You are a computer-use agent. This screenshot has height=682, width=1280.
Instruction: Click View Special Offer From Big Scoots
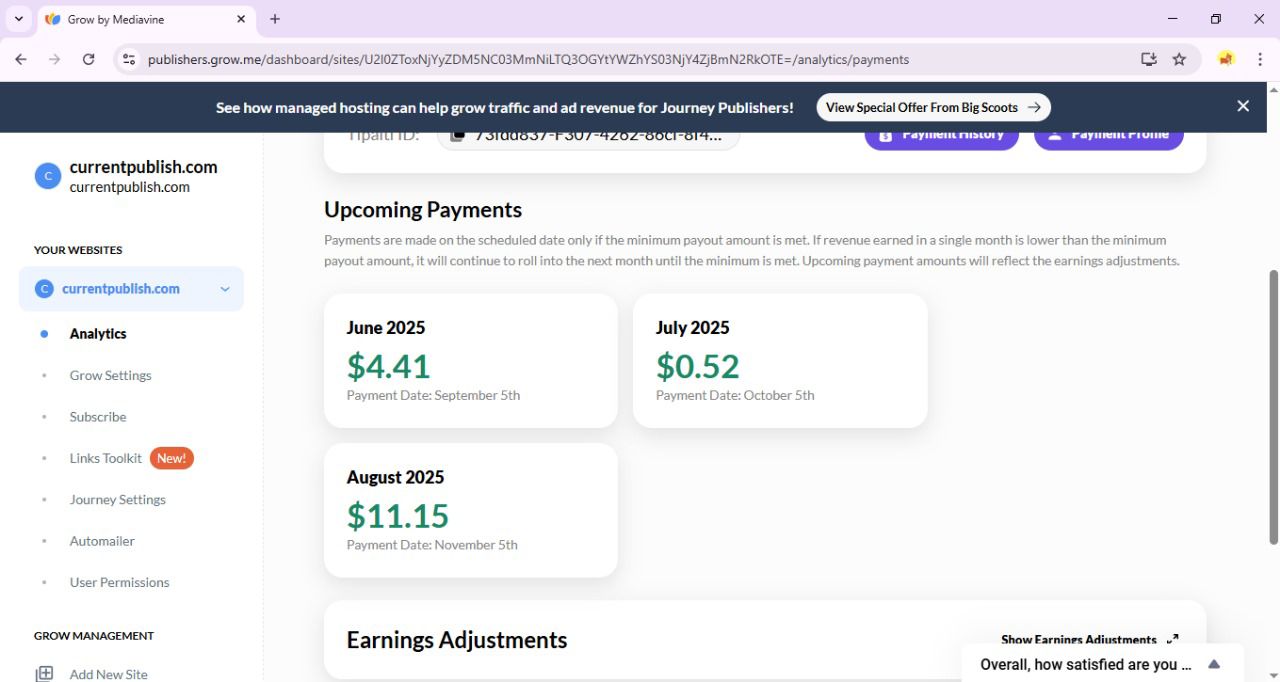coord(932,107)
